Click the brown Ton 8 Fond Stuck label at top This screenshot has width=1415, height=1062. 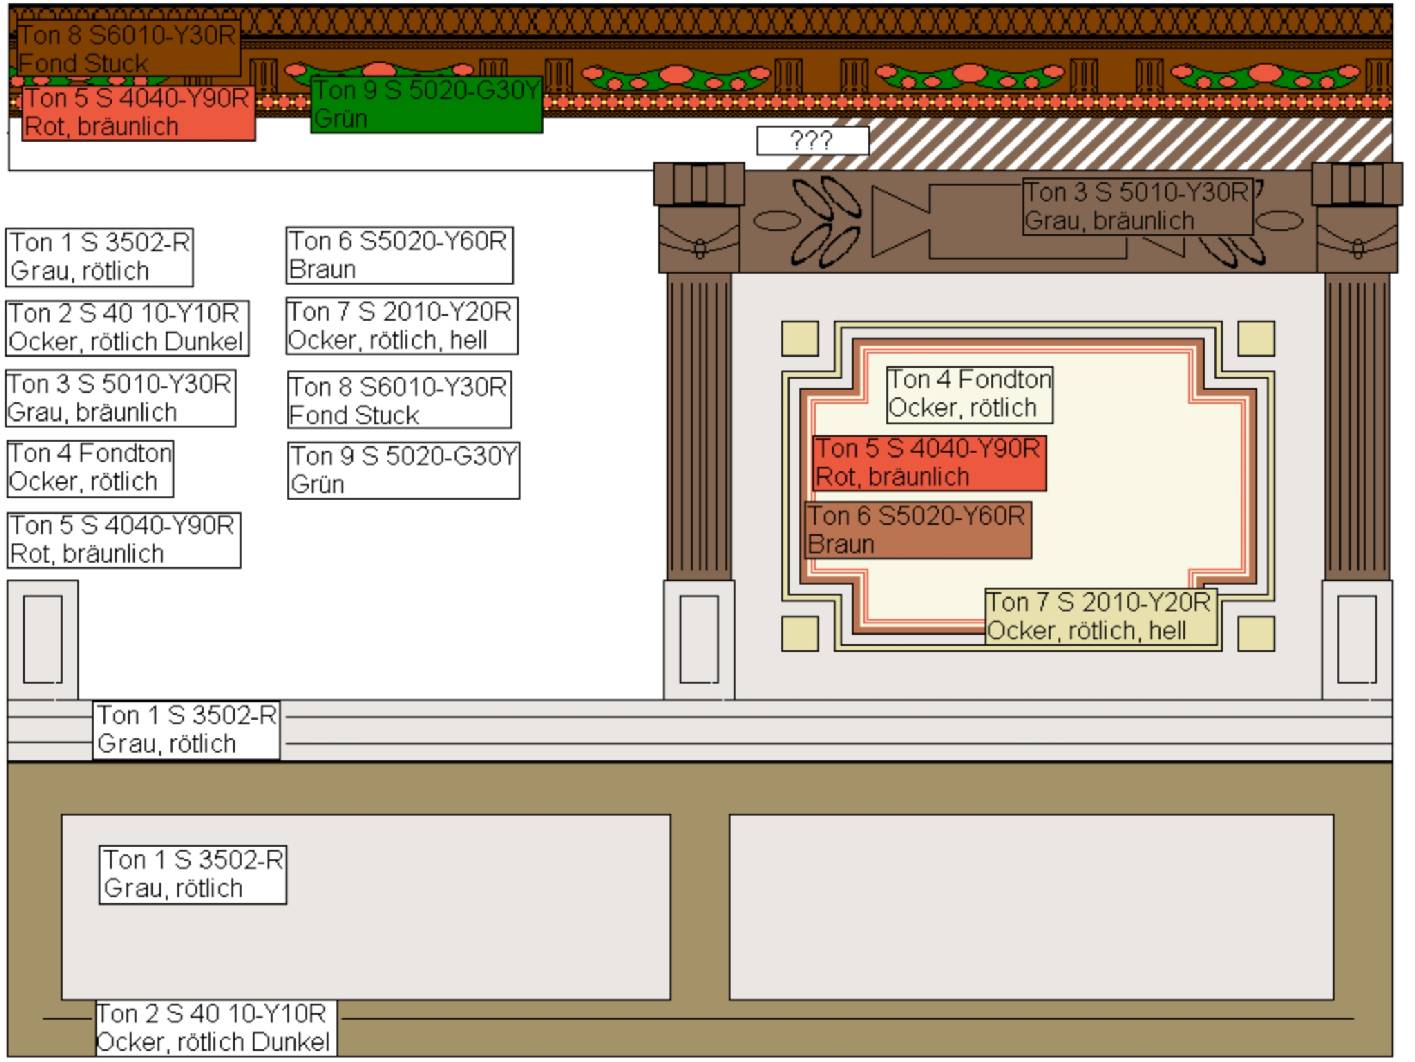[128, 48]
